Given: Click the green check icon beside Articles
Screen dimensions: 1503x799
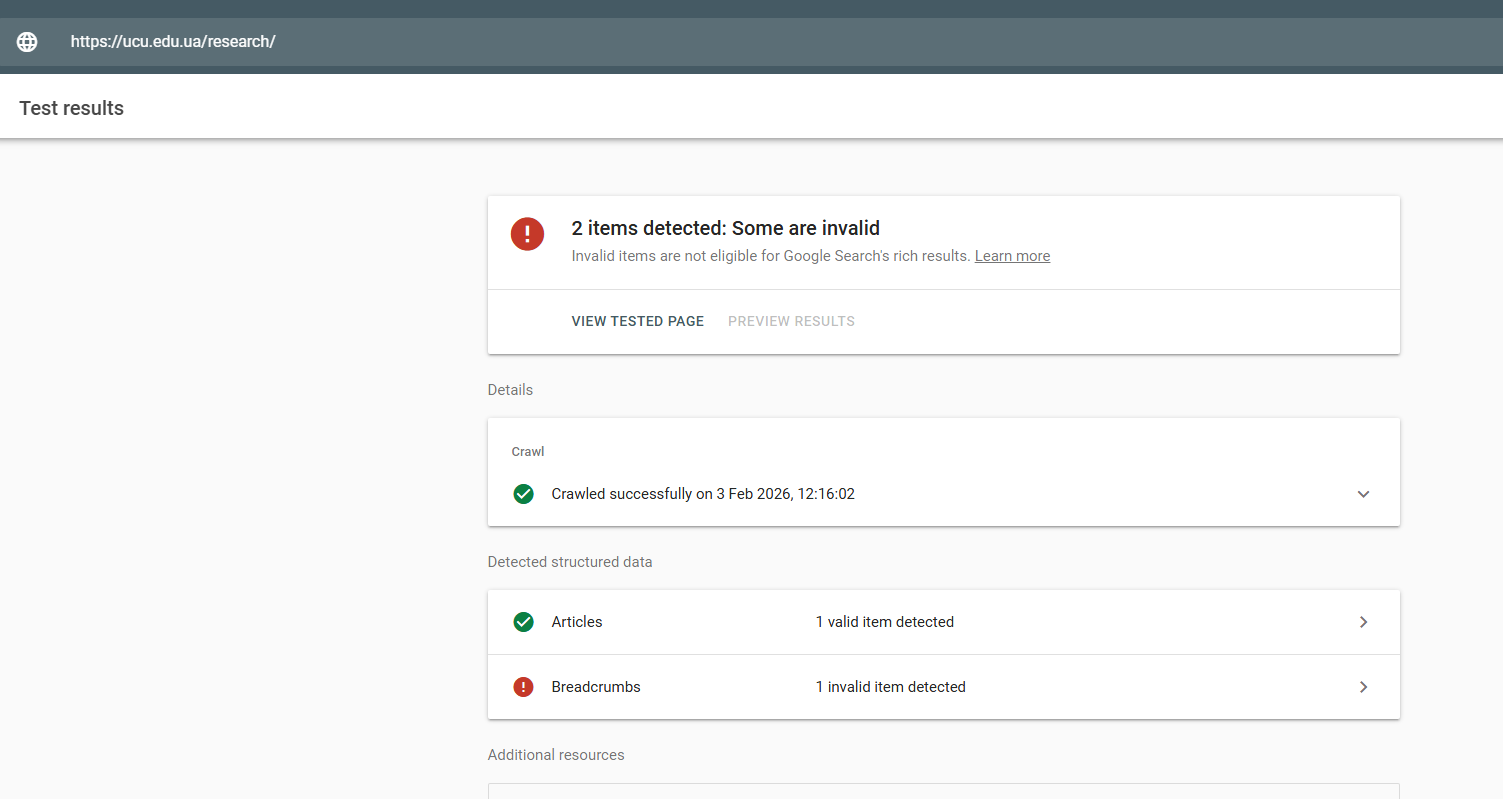Looking at the screenshot, I should pyautogui.click(x=523, y=622).
